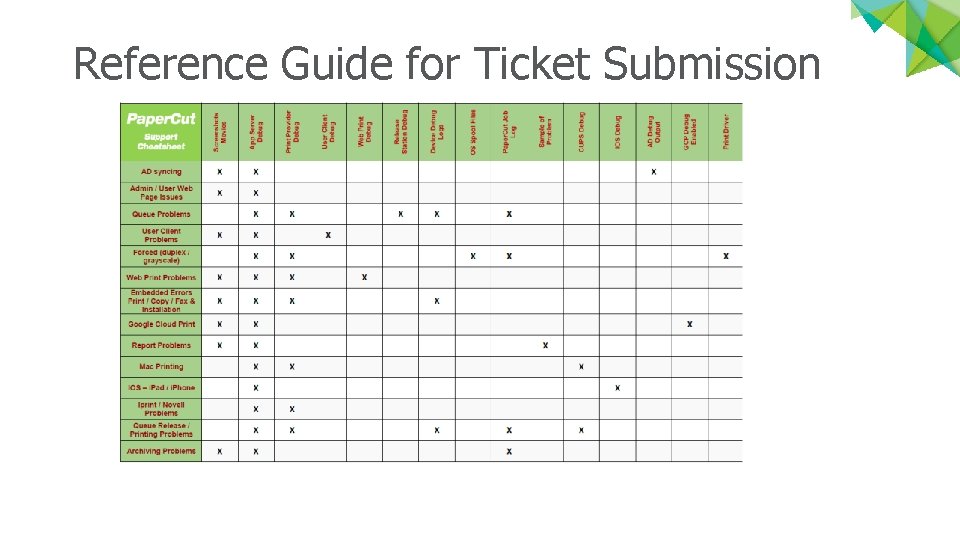Click the X under Web Print Debug for Web Print Problems

point(364,277)
